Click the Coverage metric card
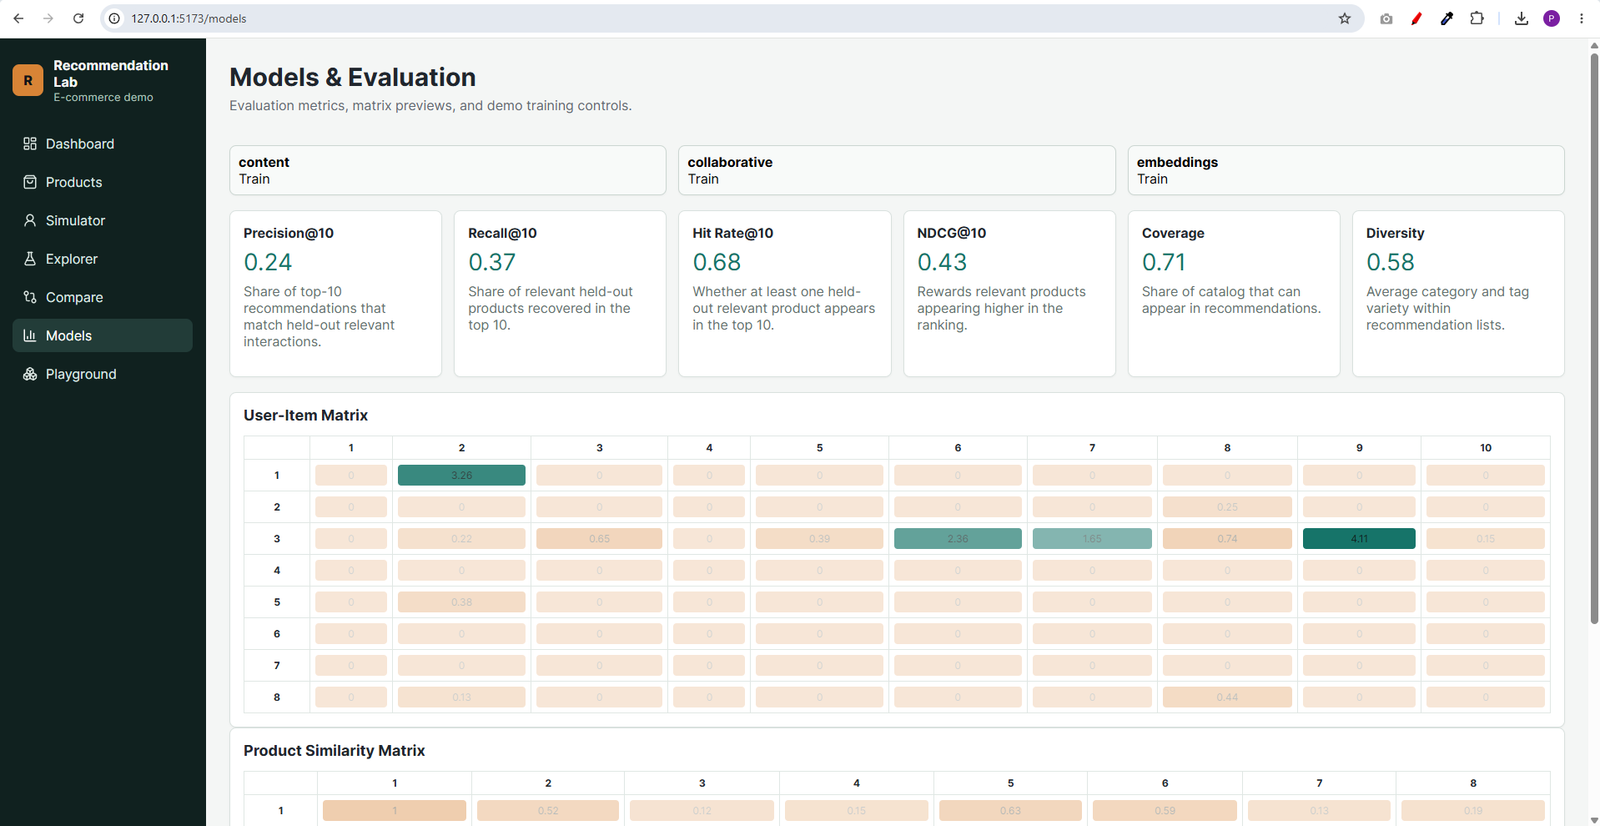1600x826 pixels. [1234, 293]
